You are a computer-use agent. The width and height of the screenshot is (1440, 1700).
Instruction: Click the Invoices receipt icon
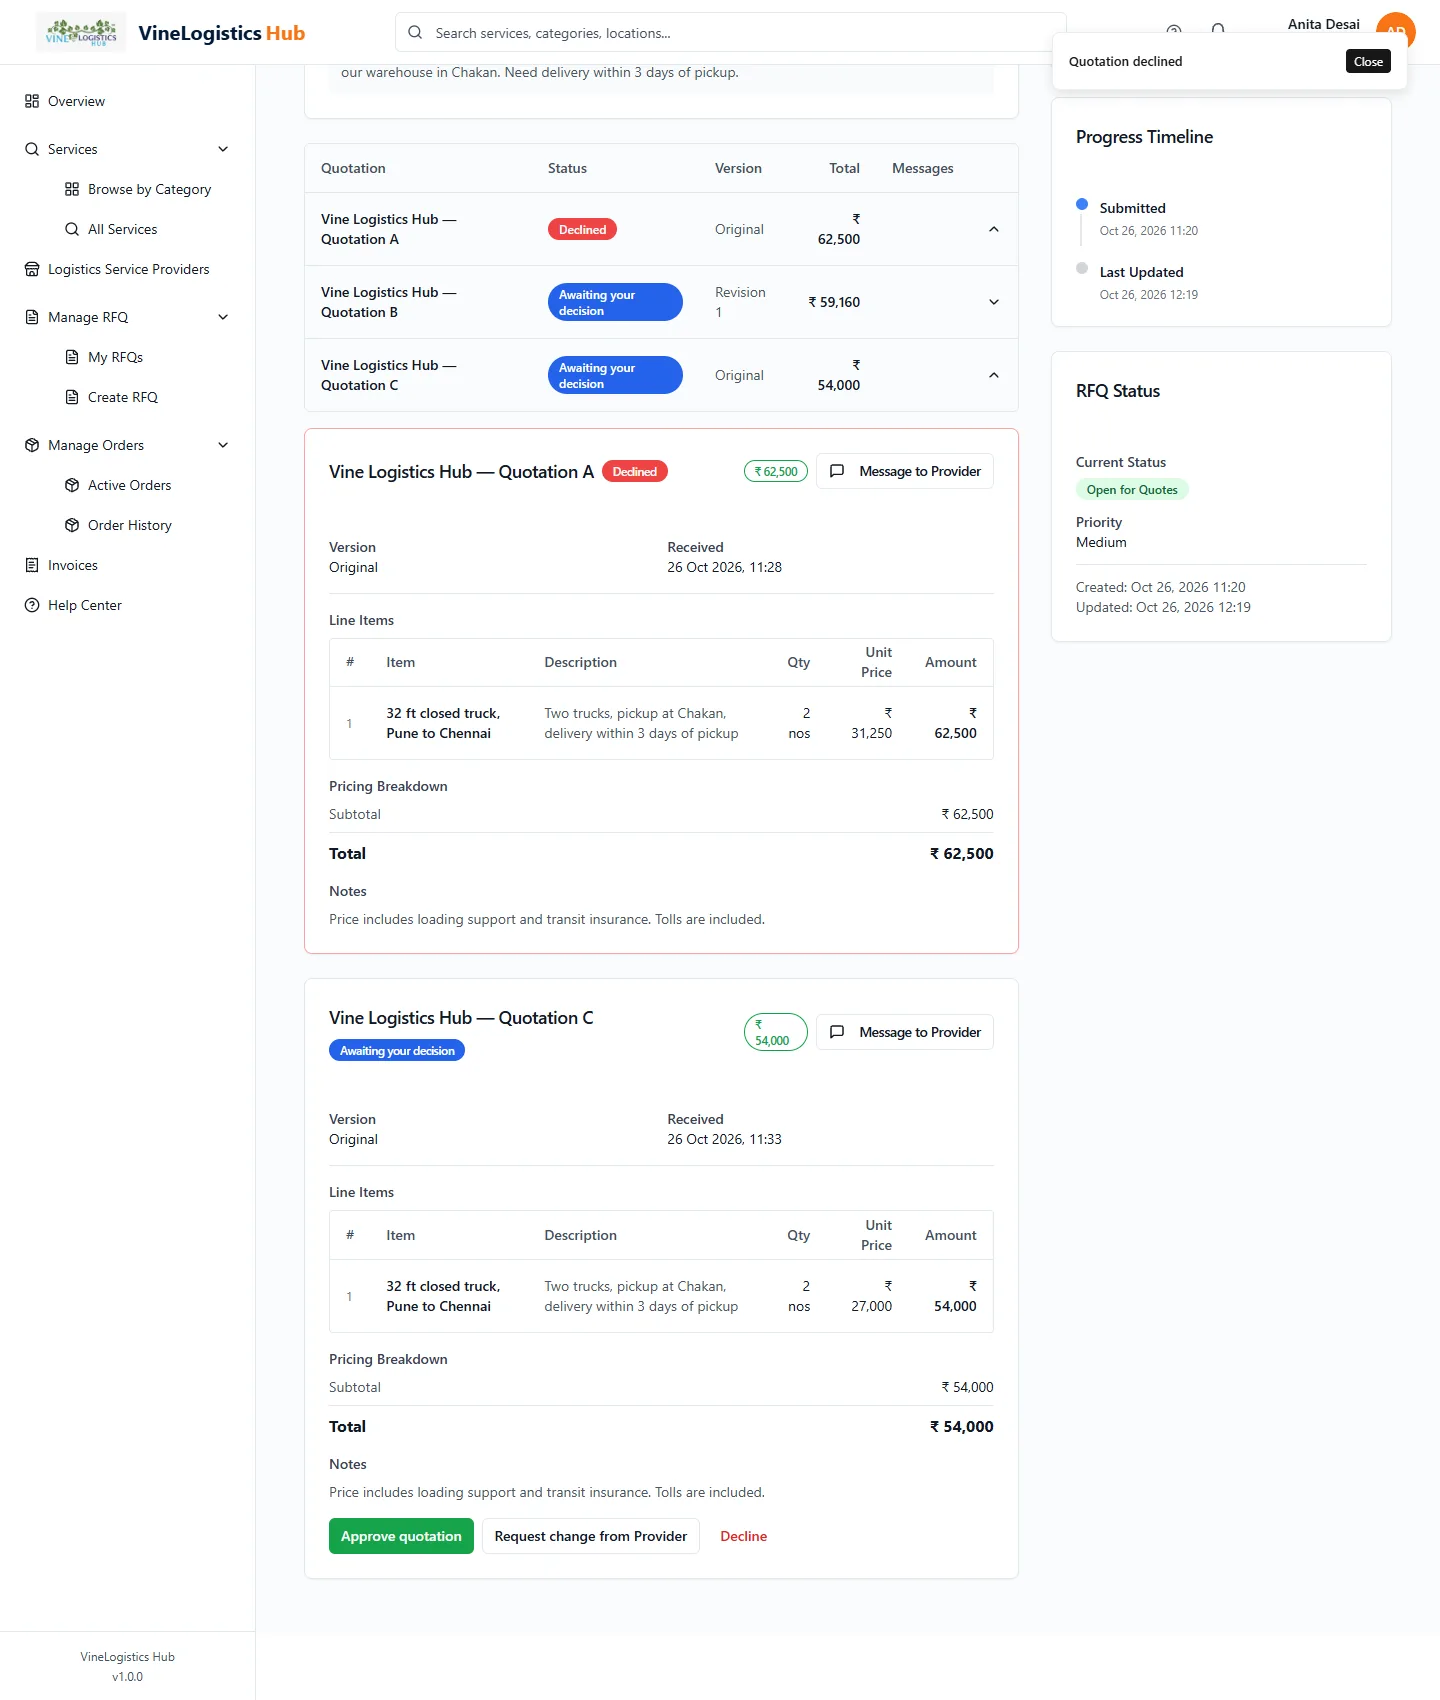[32, 565]
